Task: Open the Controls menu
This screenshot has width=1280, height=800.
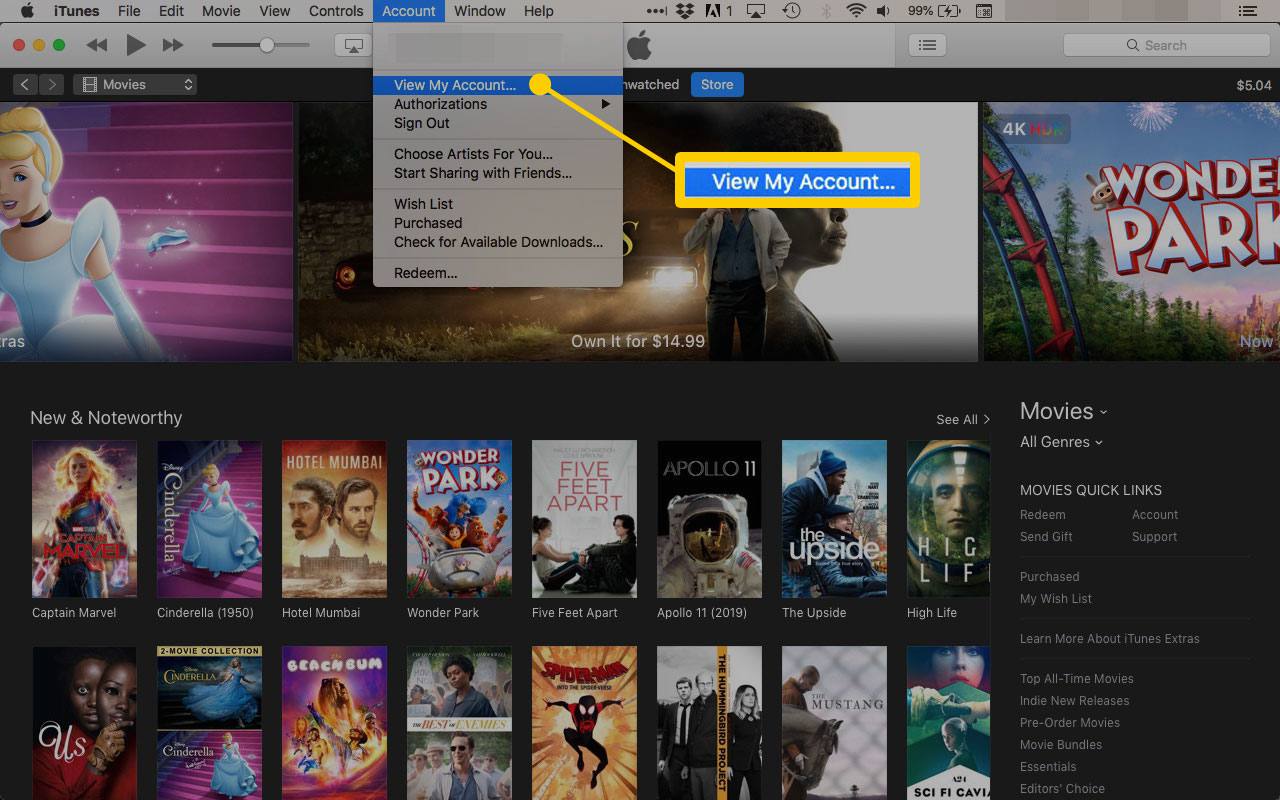Action: click(336, 11)
